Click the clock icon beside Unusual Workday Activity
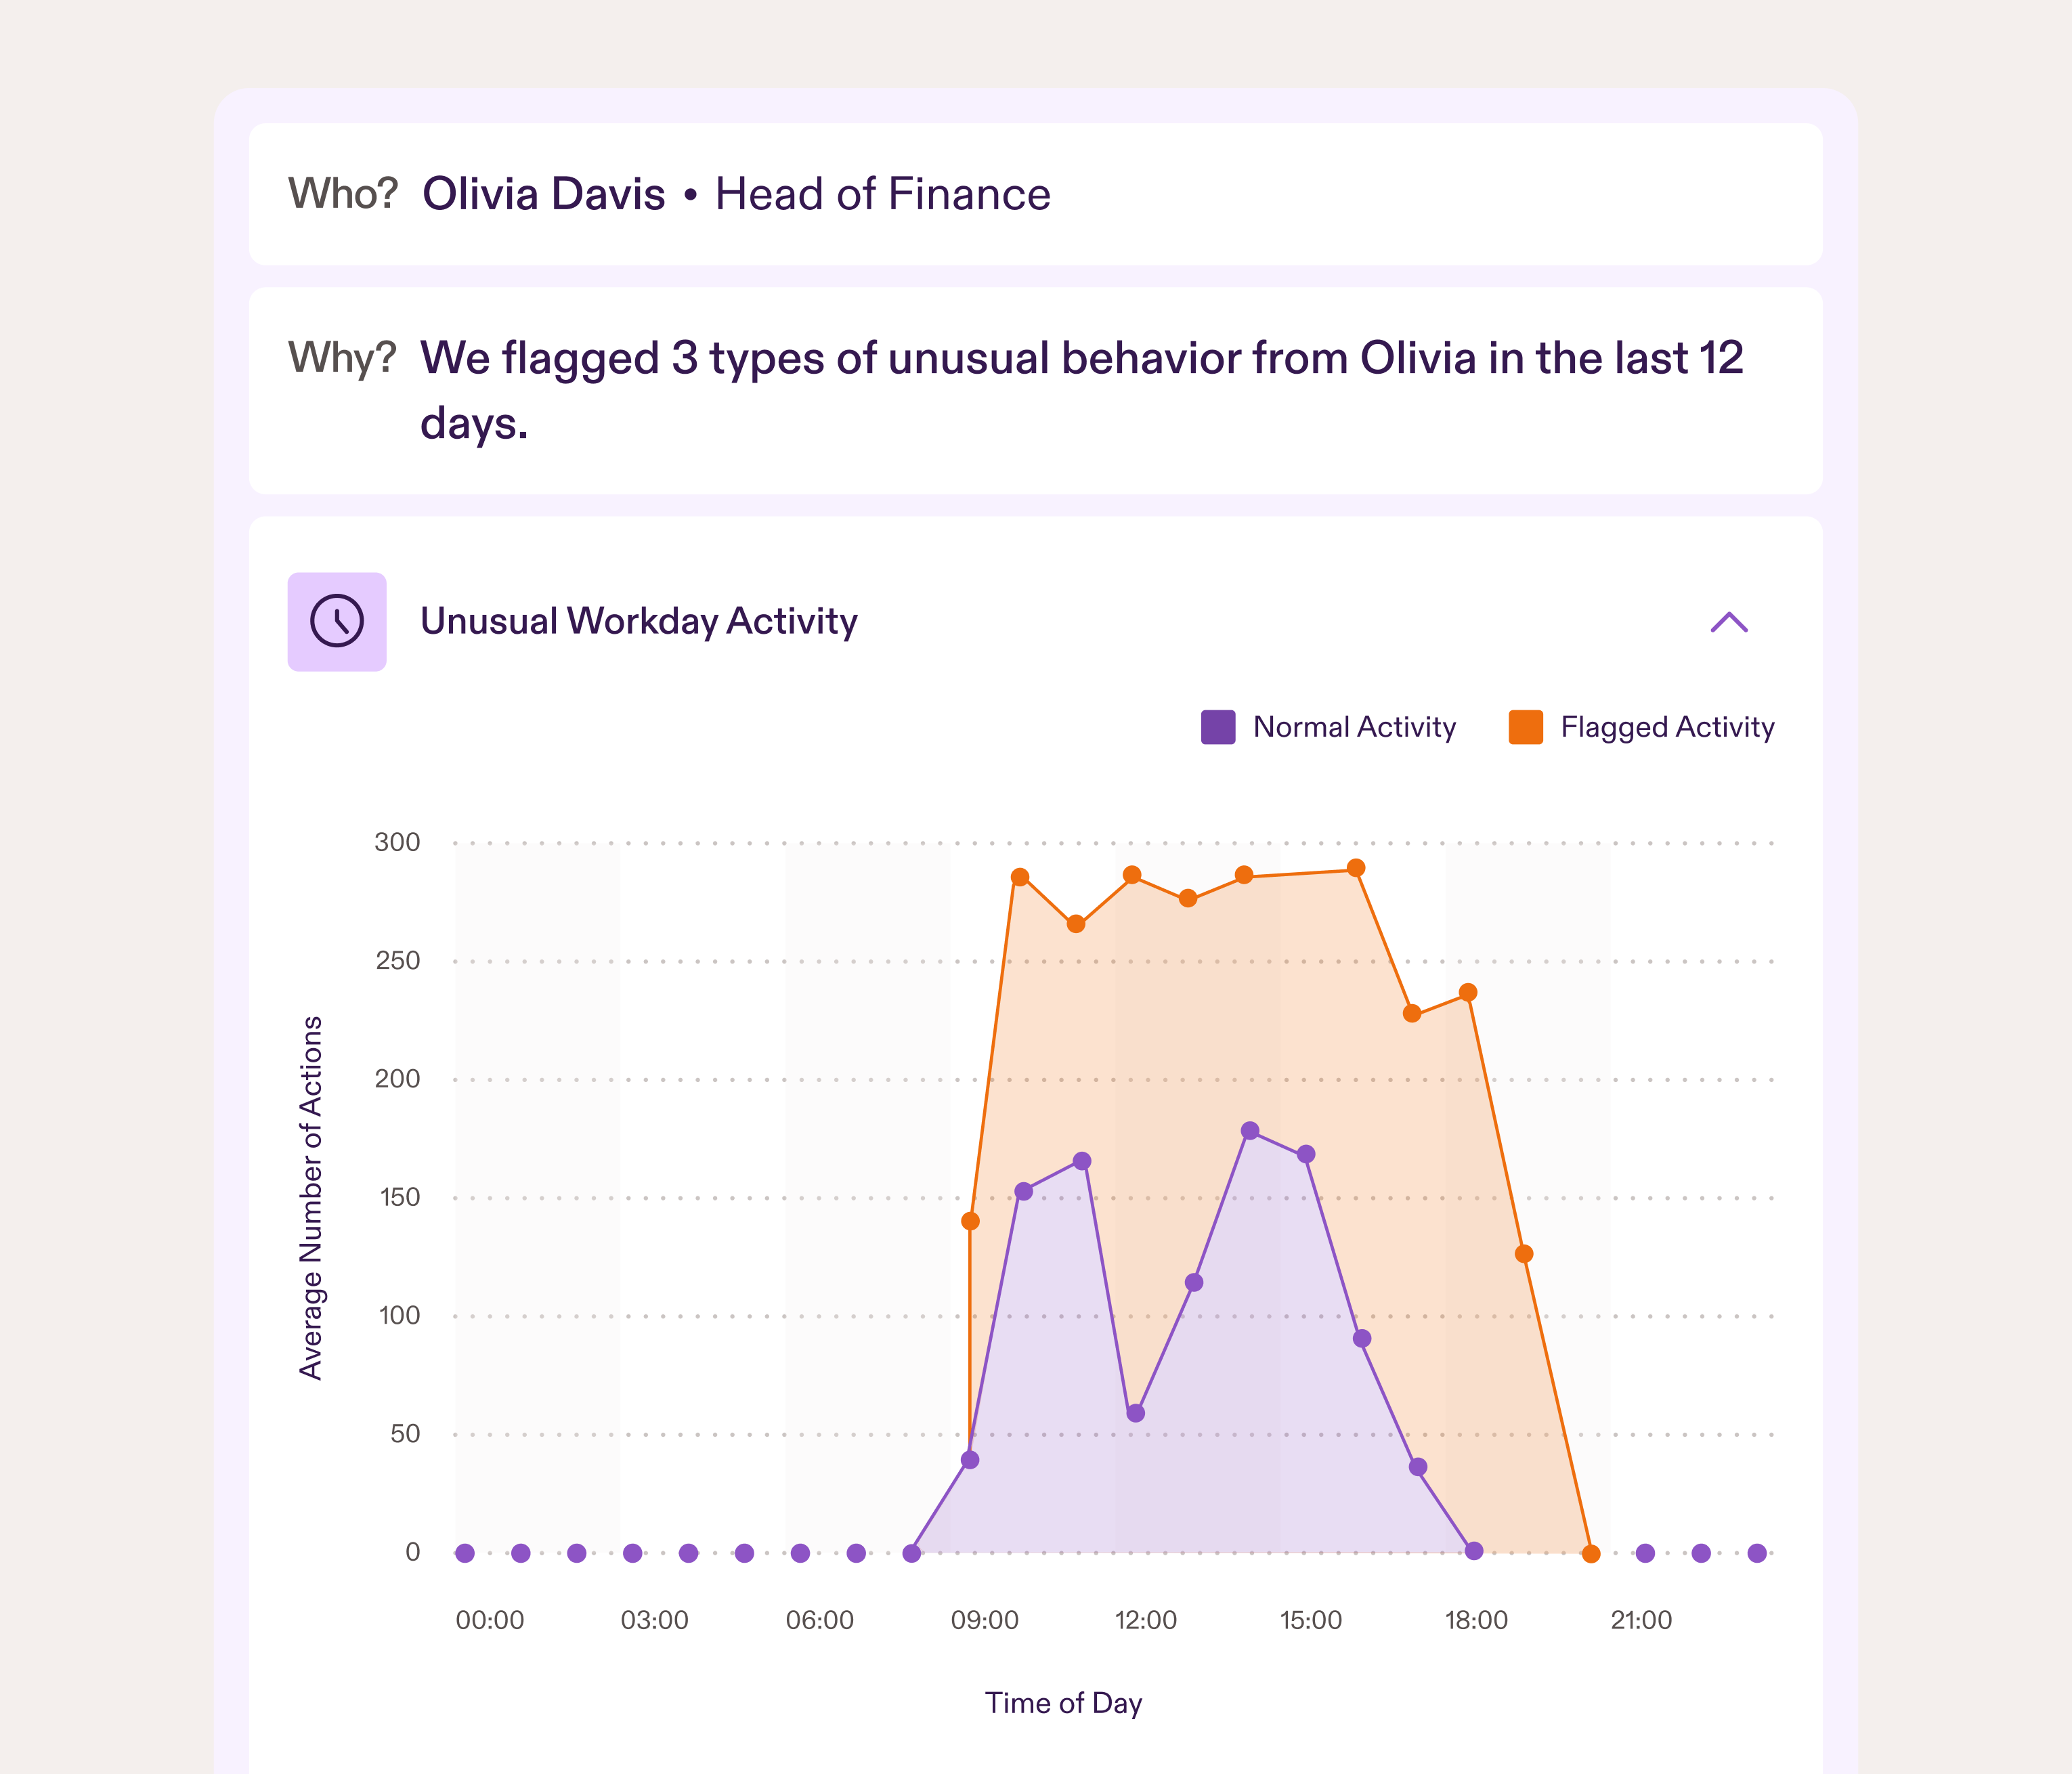This screenshot has width=2072, height=1774. click(337, 622)
